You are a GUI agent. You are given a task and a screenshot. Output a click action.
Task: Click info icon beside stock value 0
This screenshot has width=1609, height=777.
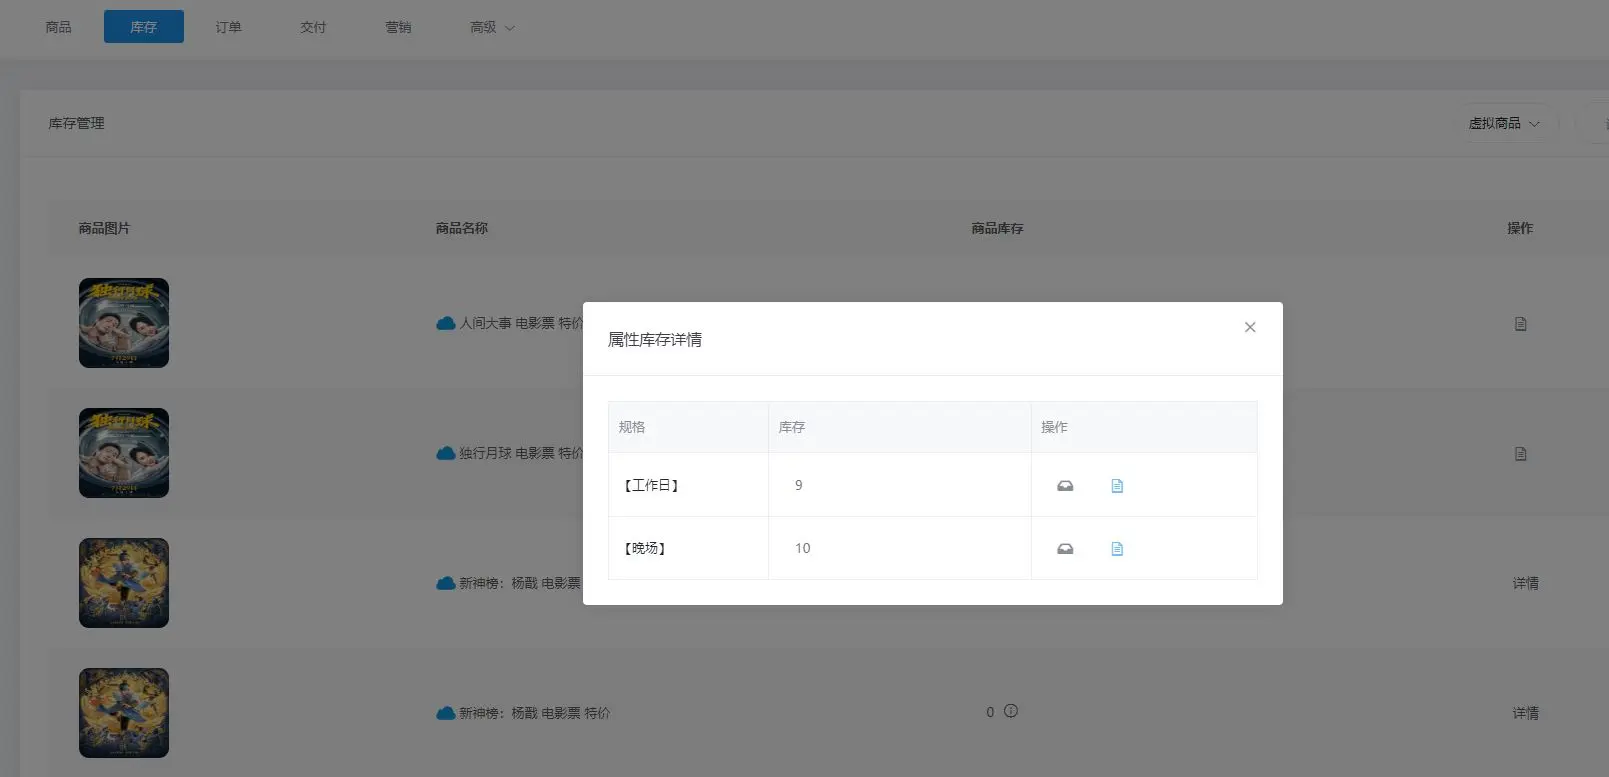click(1011, 711)
